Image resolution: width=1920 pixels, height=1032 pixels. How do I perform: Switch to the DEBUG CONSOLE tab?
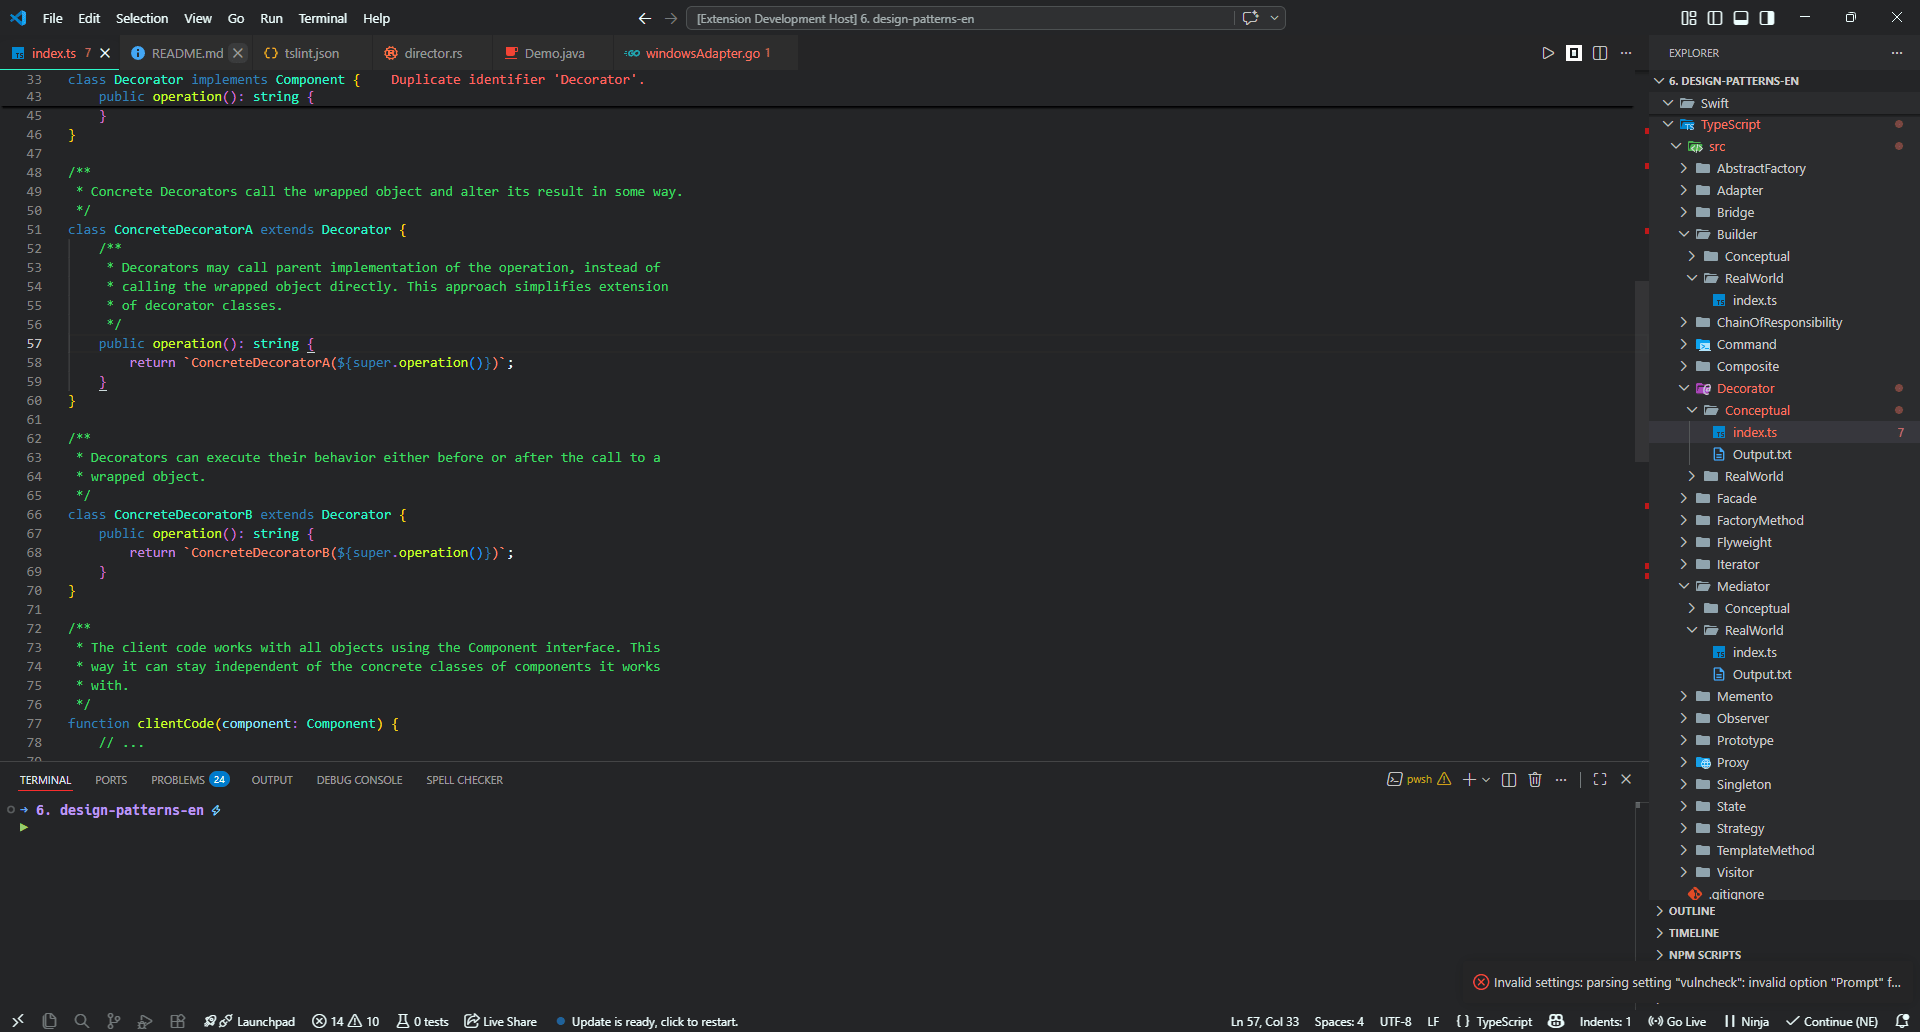pos(359,779)
